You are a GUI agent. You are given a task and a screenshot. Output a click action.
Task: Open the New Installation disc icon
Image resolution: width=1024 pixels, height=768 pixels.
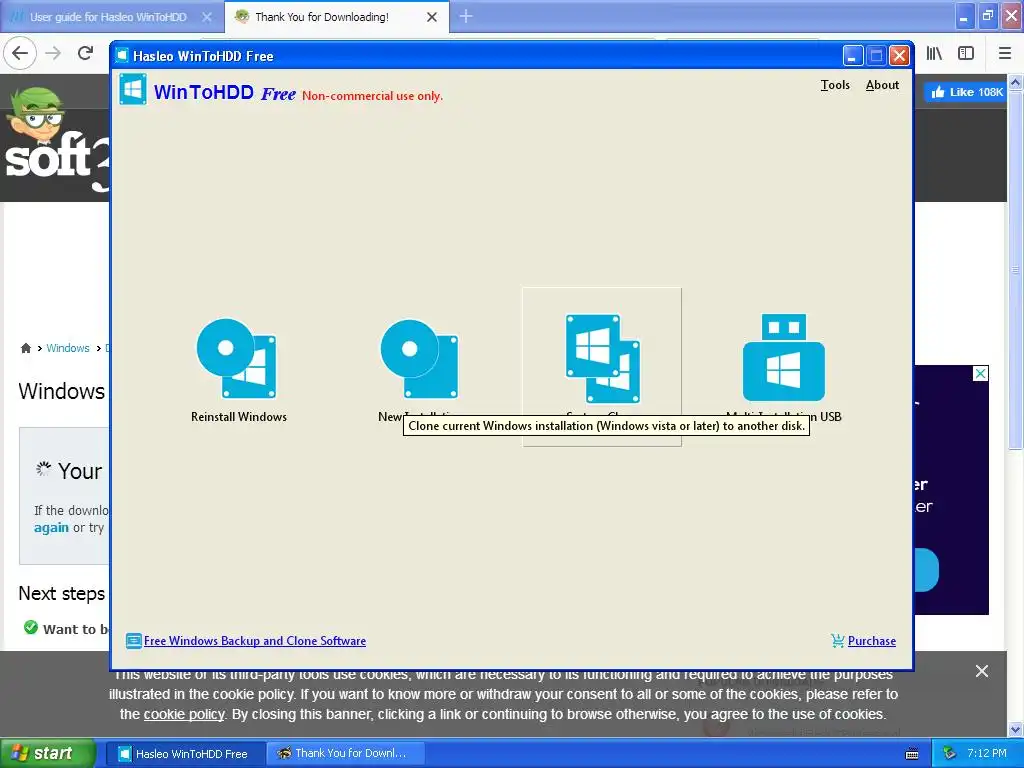click(419, 358)
